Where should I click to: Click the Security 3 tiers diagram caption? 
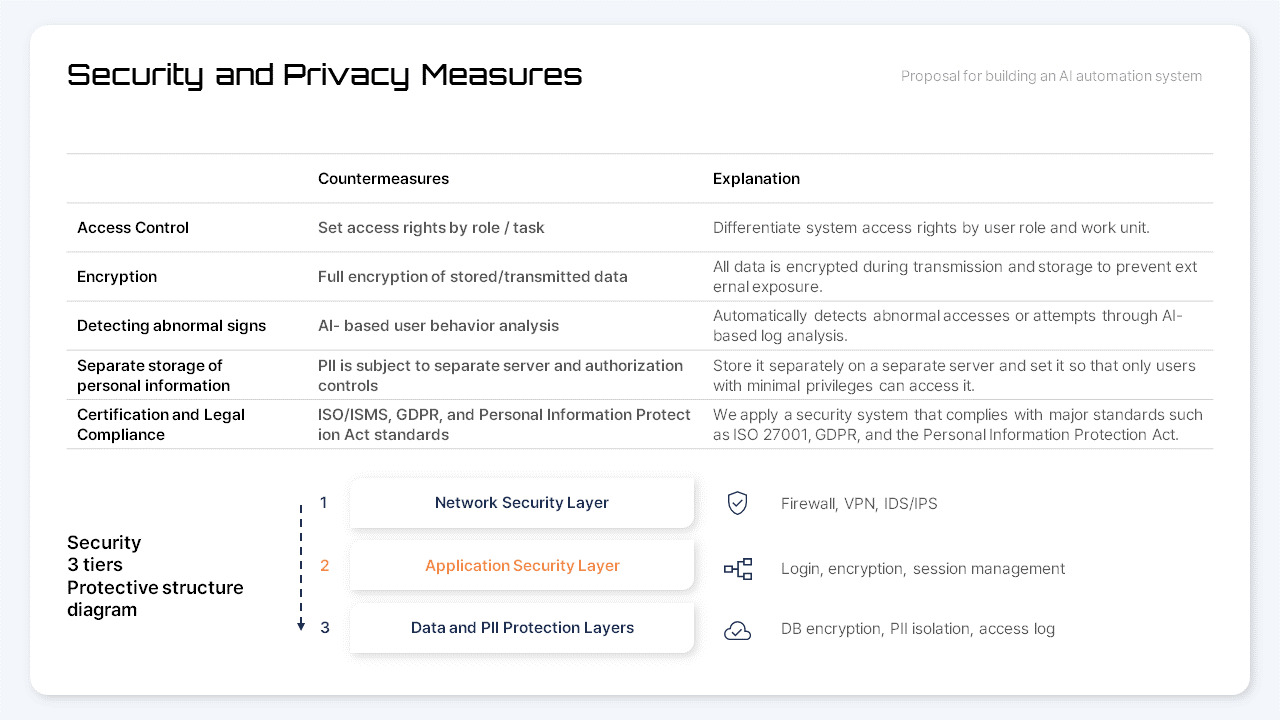click(x=155, y=576)
